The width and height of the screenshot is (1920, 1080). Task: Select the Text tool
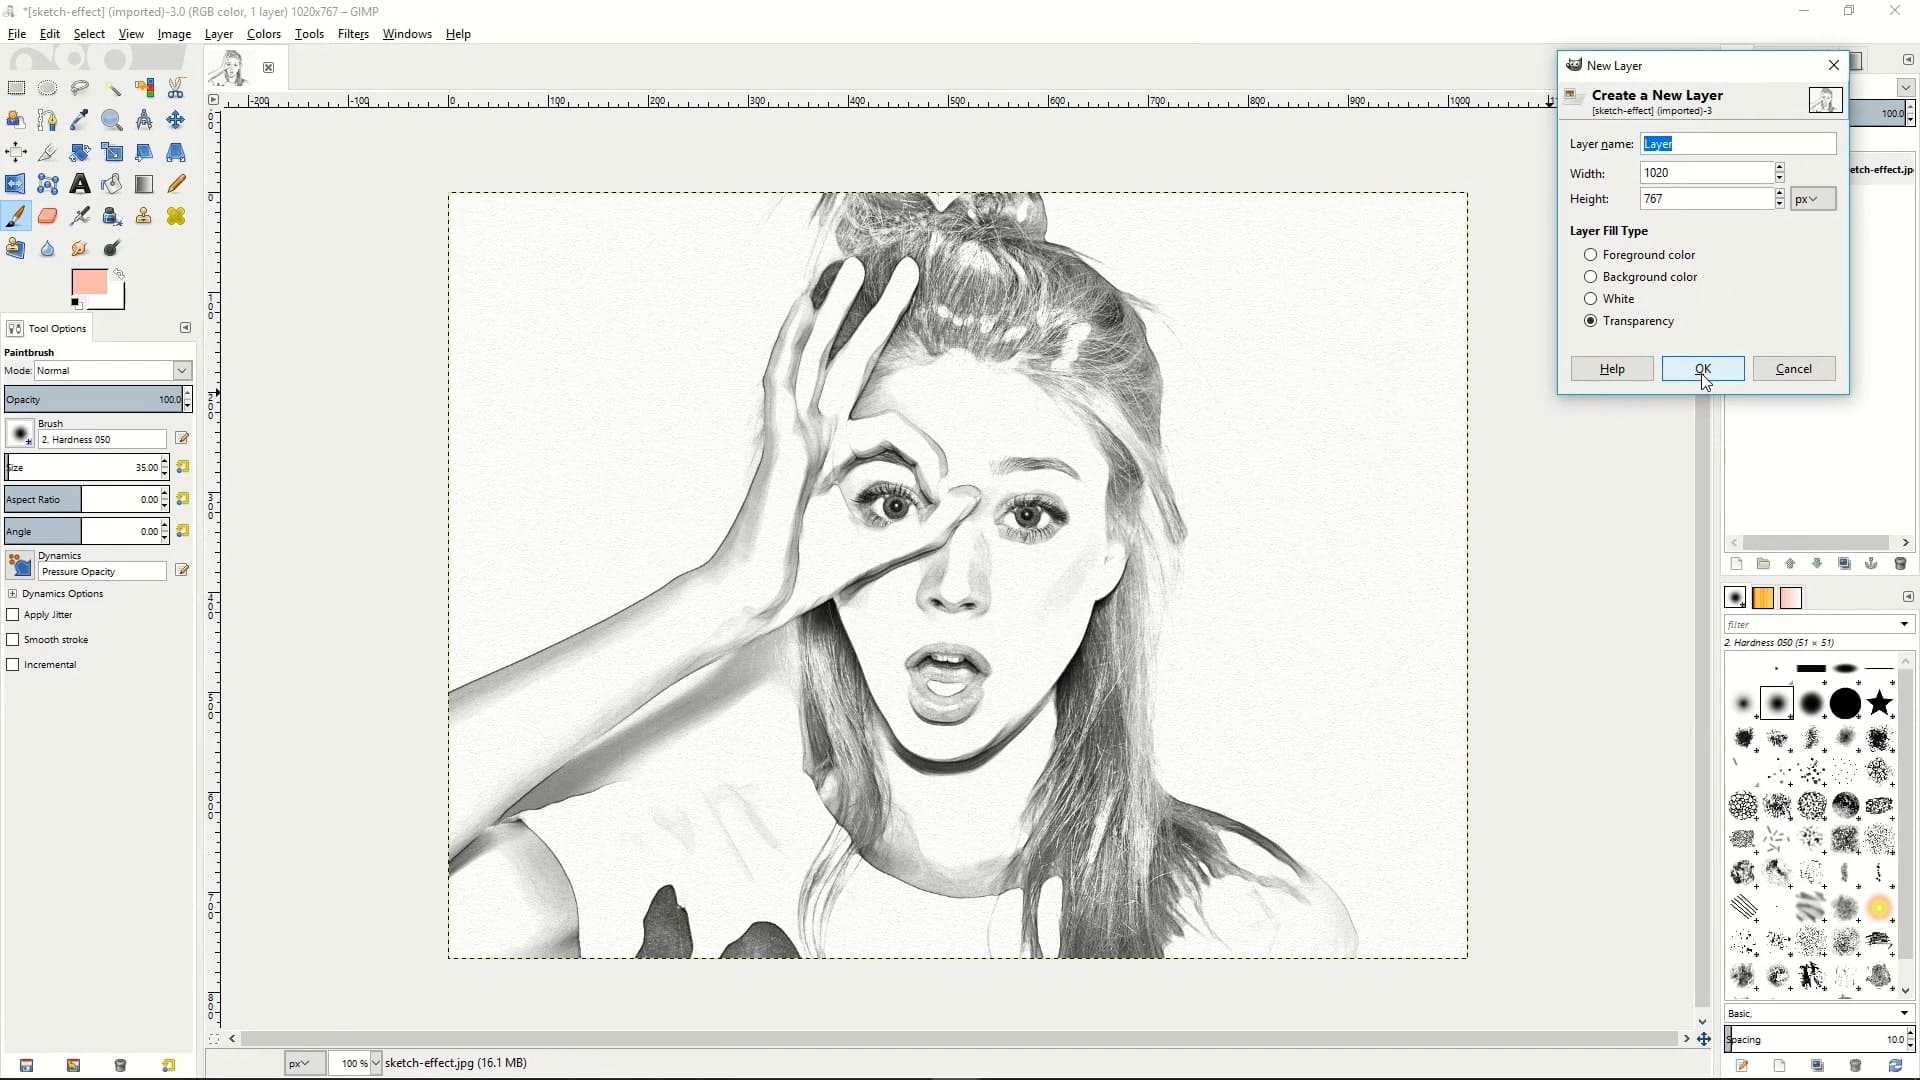pyautogui.click(x=79, y=183)
